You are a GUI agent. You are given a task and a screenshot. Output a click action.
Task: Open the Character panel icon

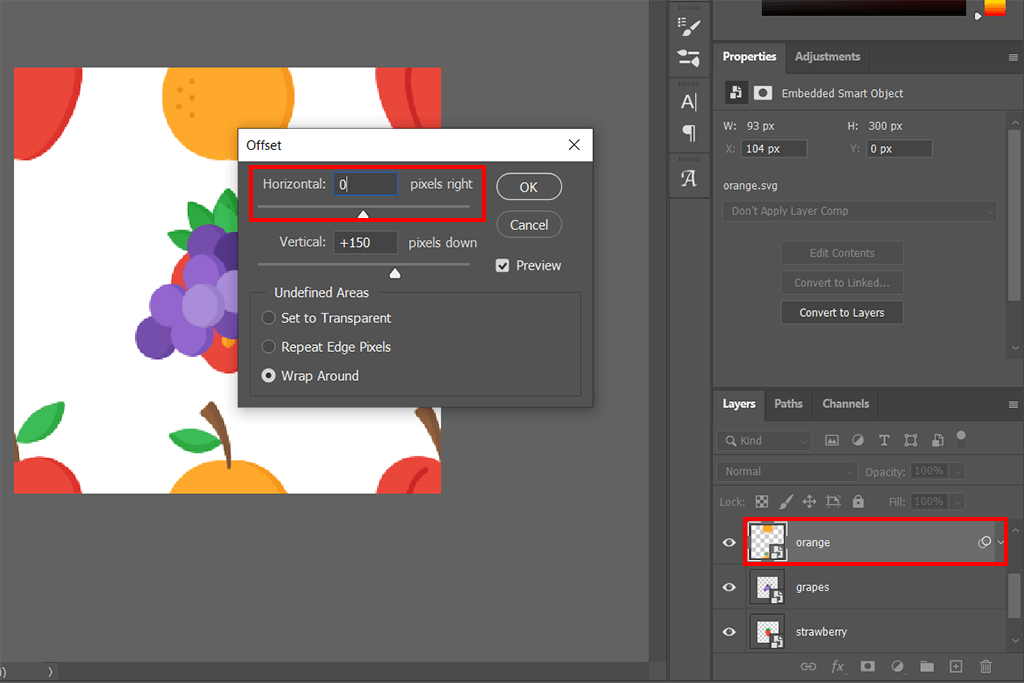click(689, 102)
